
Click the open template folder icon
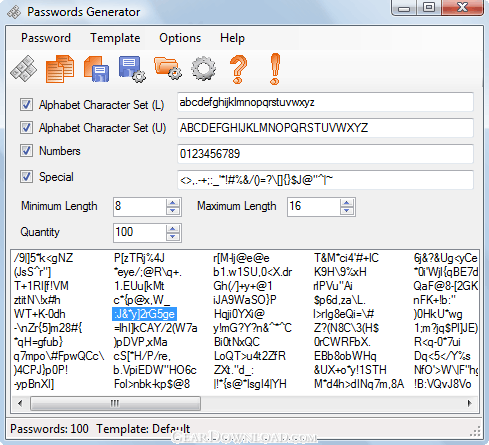click(168, 68)
